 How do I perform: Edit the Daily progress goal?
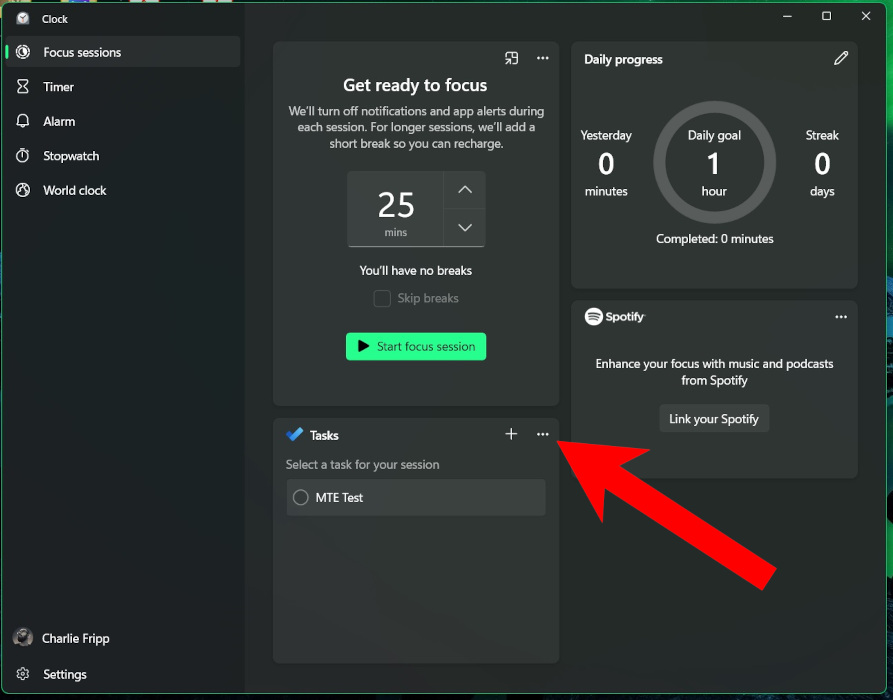point(841,58)
